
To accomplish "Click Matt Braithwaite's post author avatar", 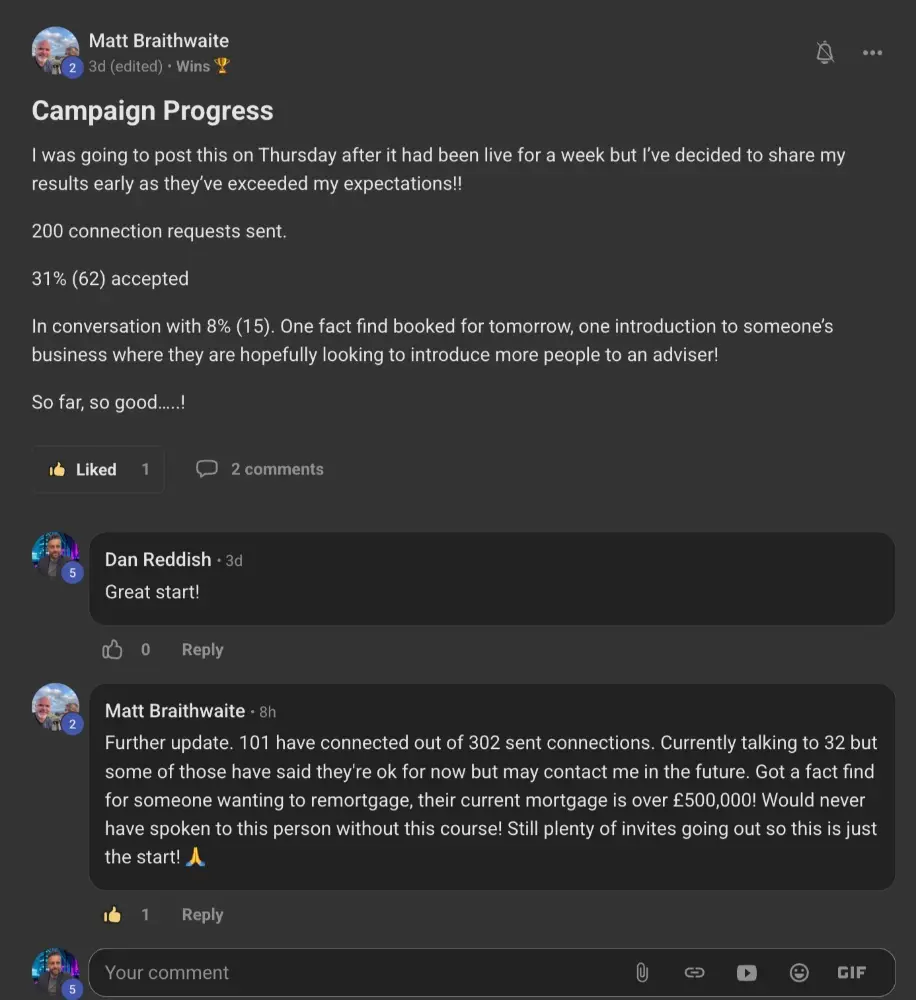I will tap(55, 50).
